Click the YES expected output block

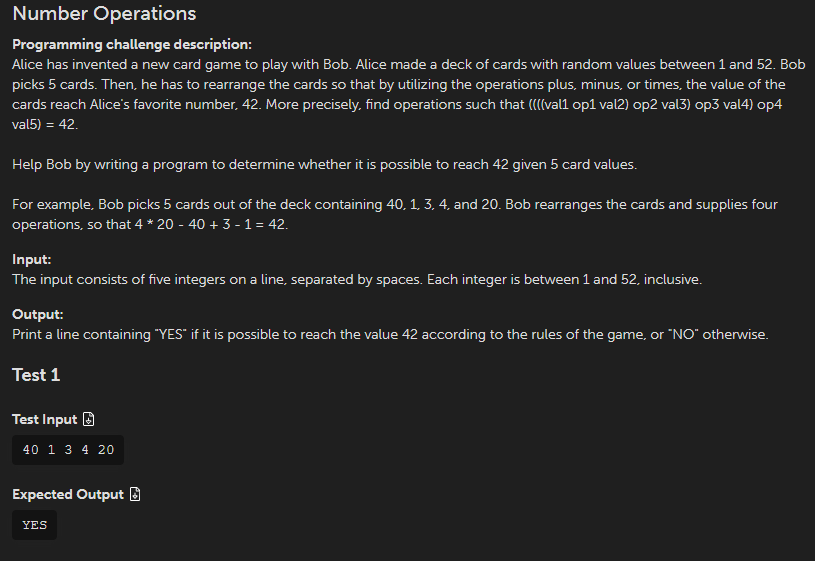[x=34, y=525]
